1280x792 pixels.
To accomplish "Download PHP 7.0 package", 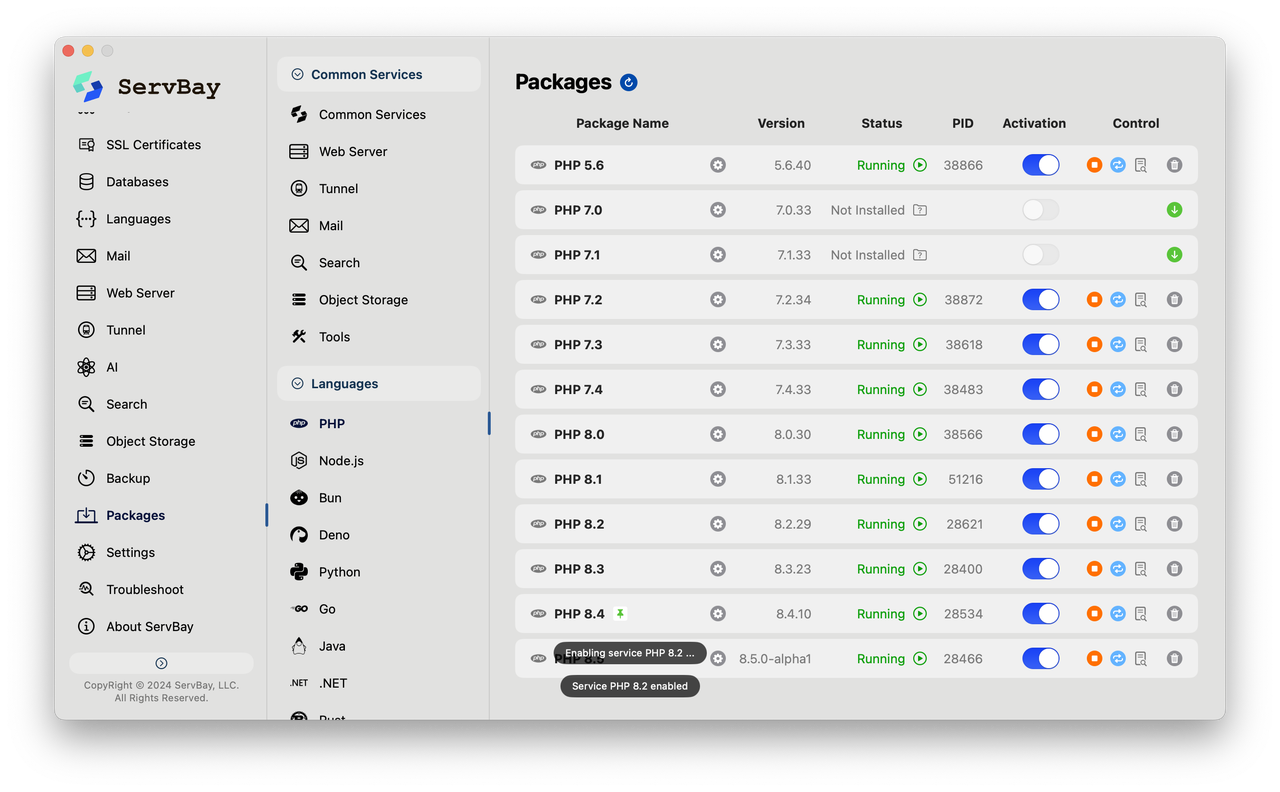I will tap(1174, 210).
